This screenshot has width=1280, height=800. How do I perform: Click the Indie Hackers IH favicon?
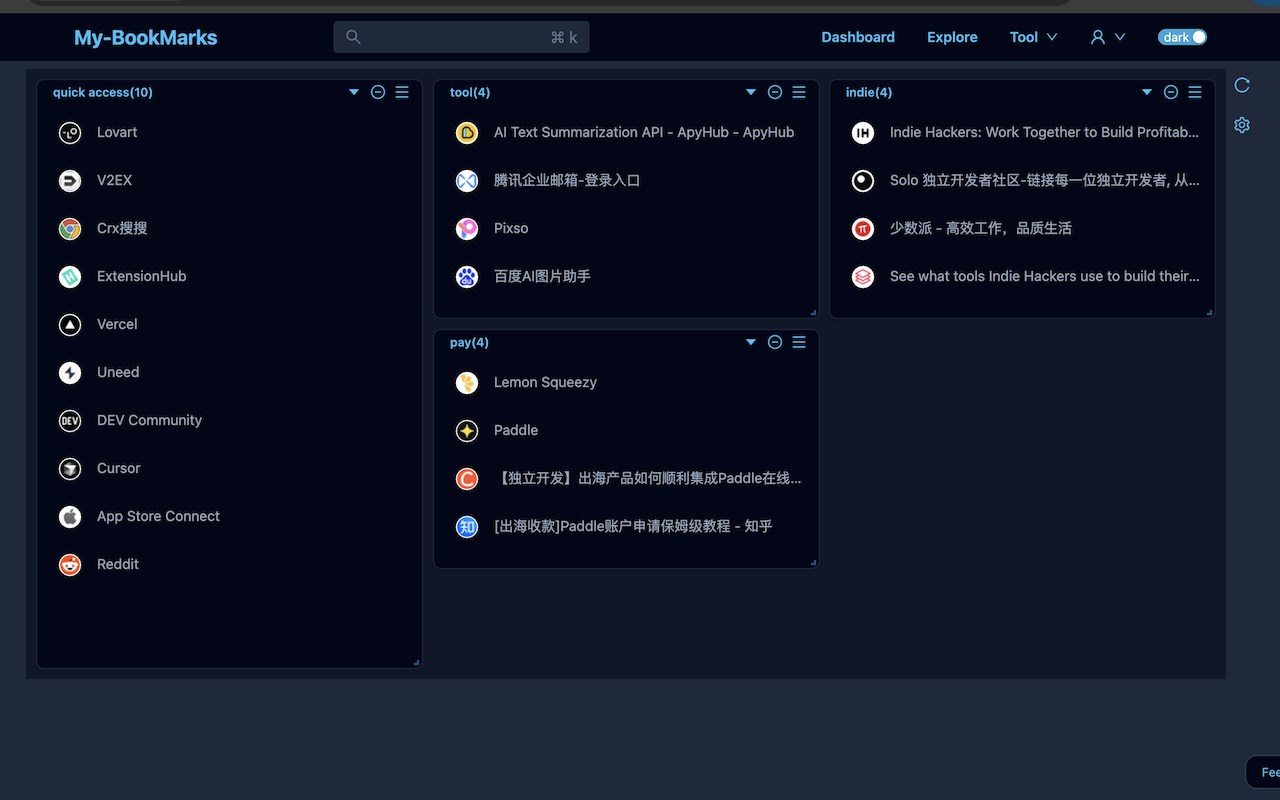point(863,132)
